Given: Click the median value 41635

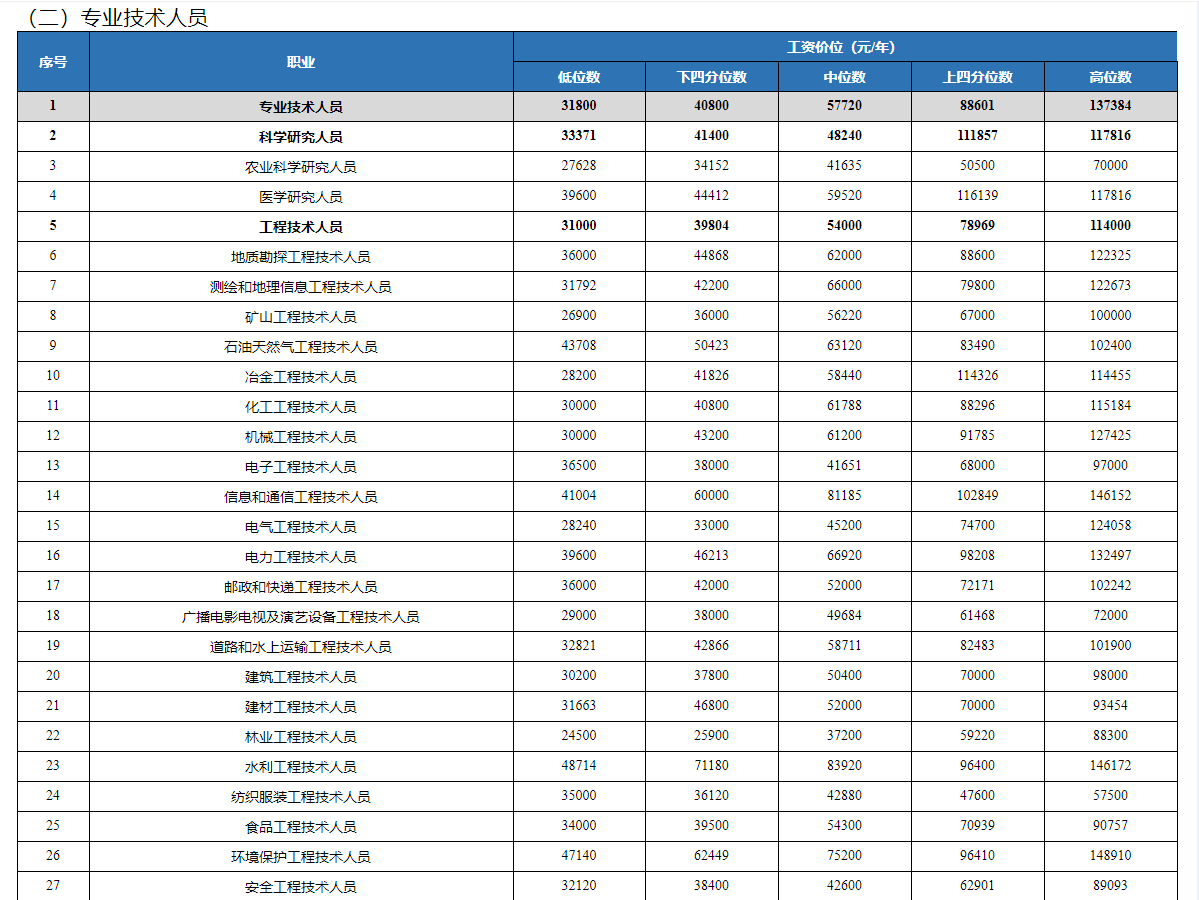Looking at the screenshot, I should tap(844, 165).
